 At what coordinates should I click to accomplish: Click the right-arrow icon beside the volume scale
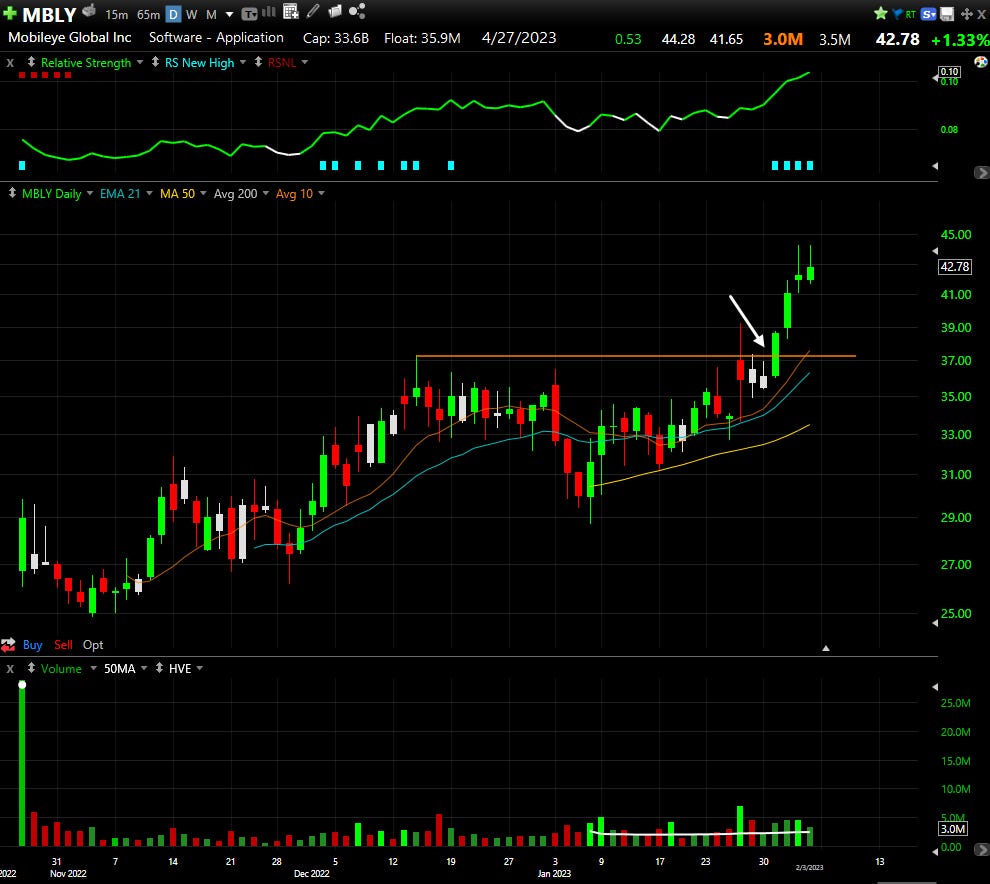(x=982, y=850)
